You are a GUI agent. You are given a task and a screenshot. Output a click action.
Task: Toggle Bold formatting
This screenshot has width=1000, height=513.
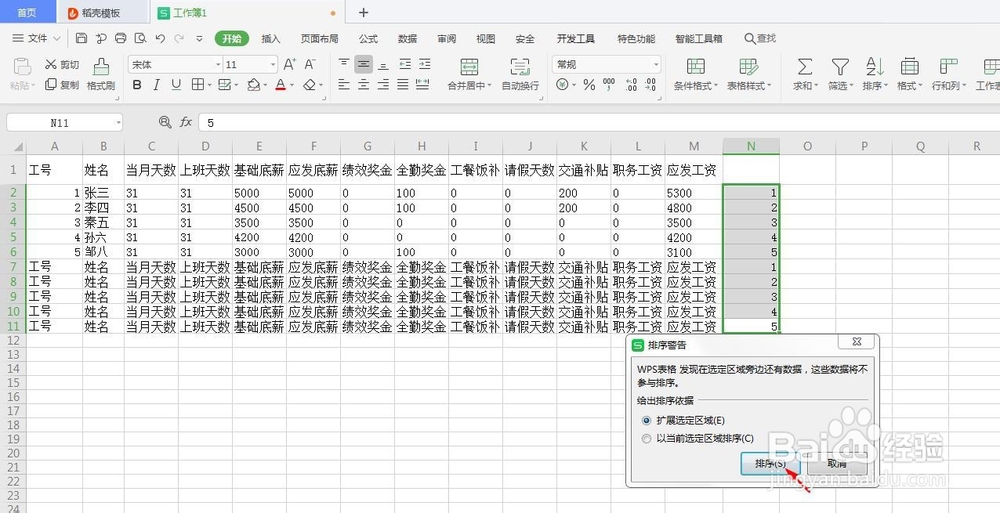(x=136, y=85)
